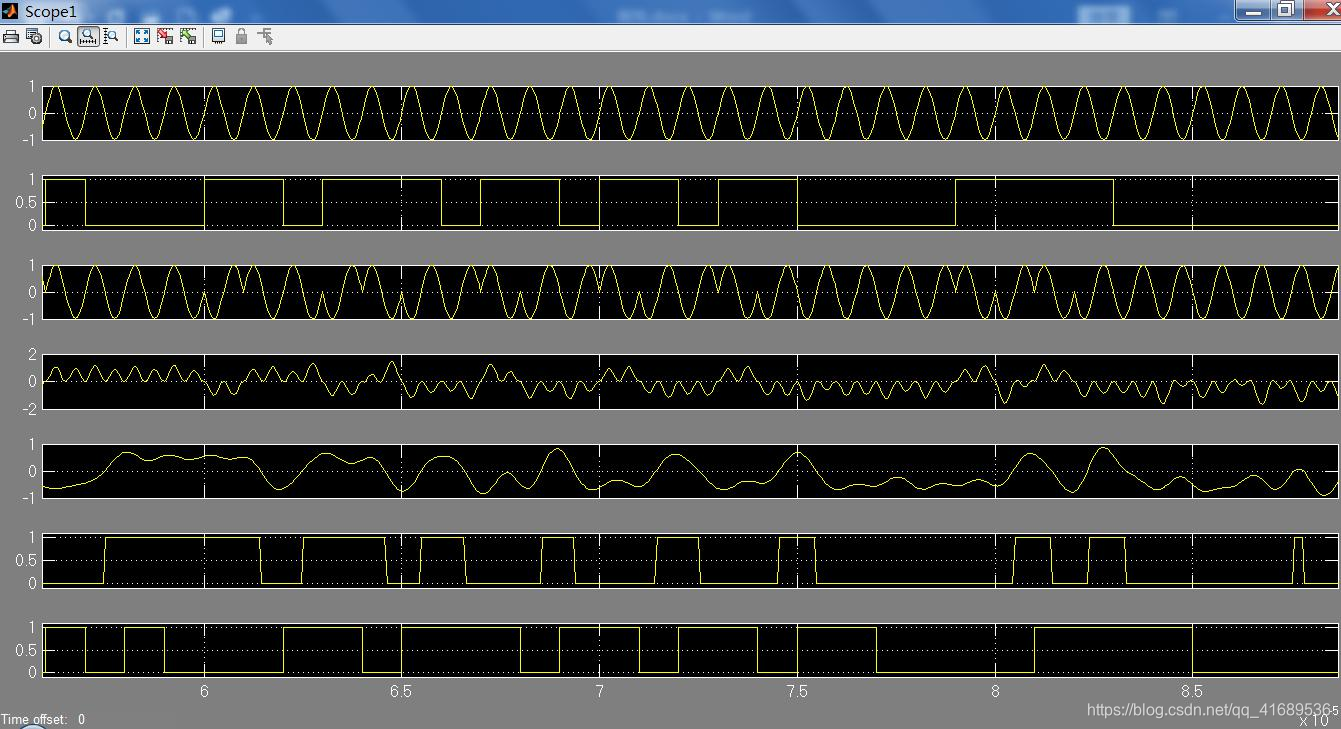Click the 6.5 time axis label

click(x=401, y=691)
